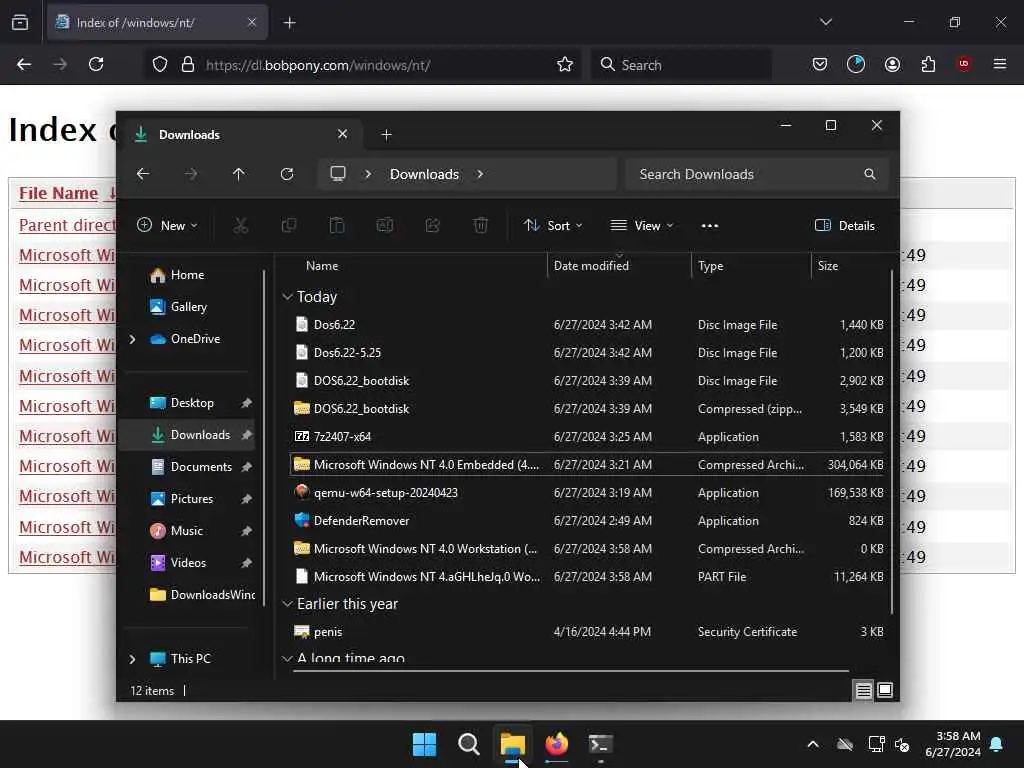The width and height of the screenshot is (1024, 768).
Task: Go back in File Explorer
Action: coord(143,174)
